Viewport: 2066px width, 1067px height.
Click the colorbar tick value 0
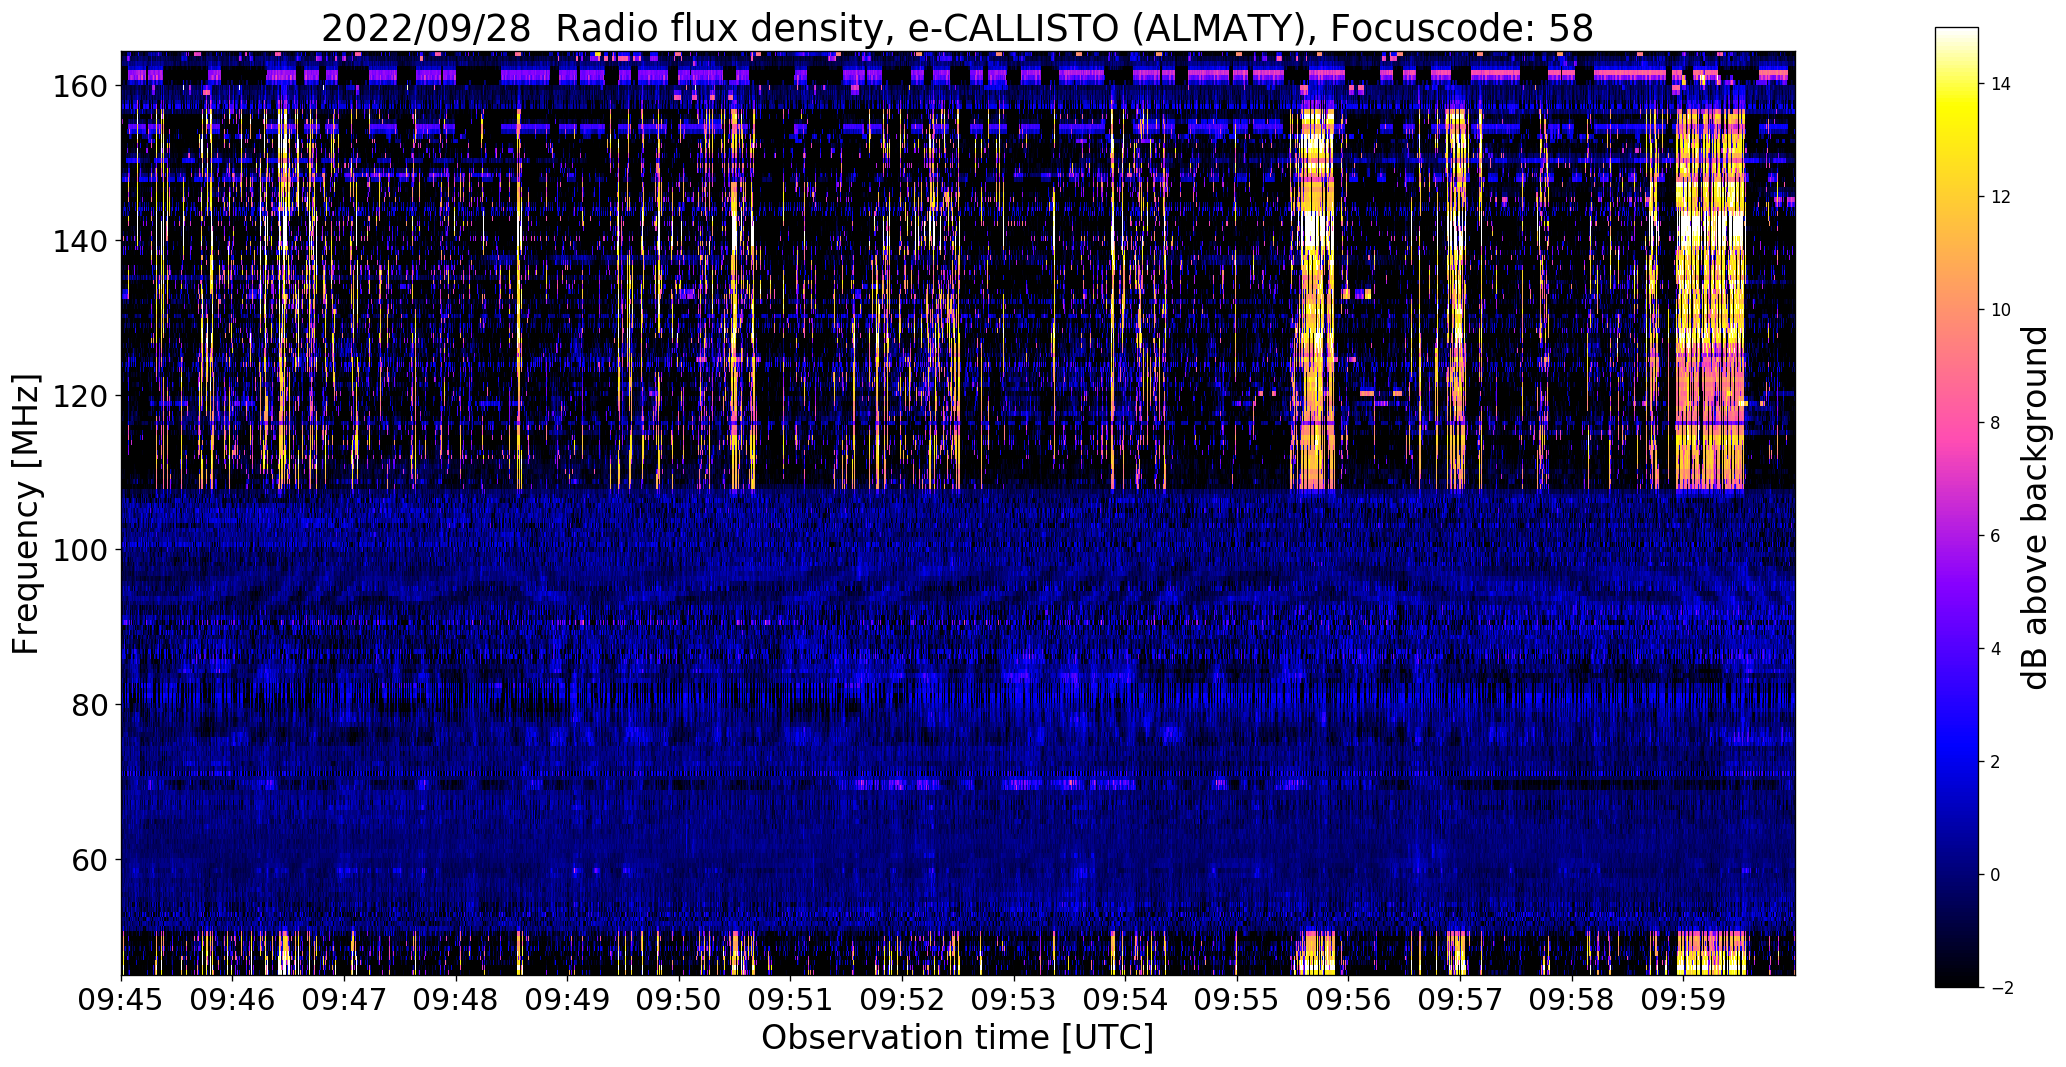(1996, 875)
